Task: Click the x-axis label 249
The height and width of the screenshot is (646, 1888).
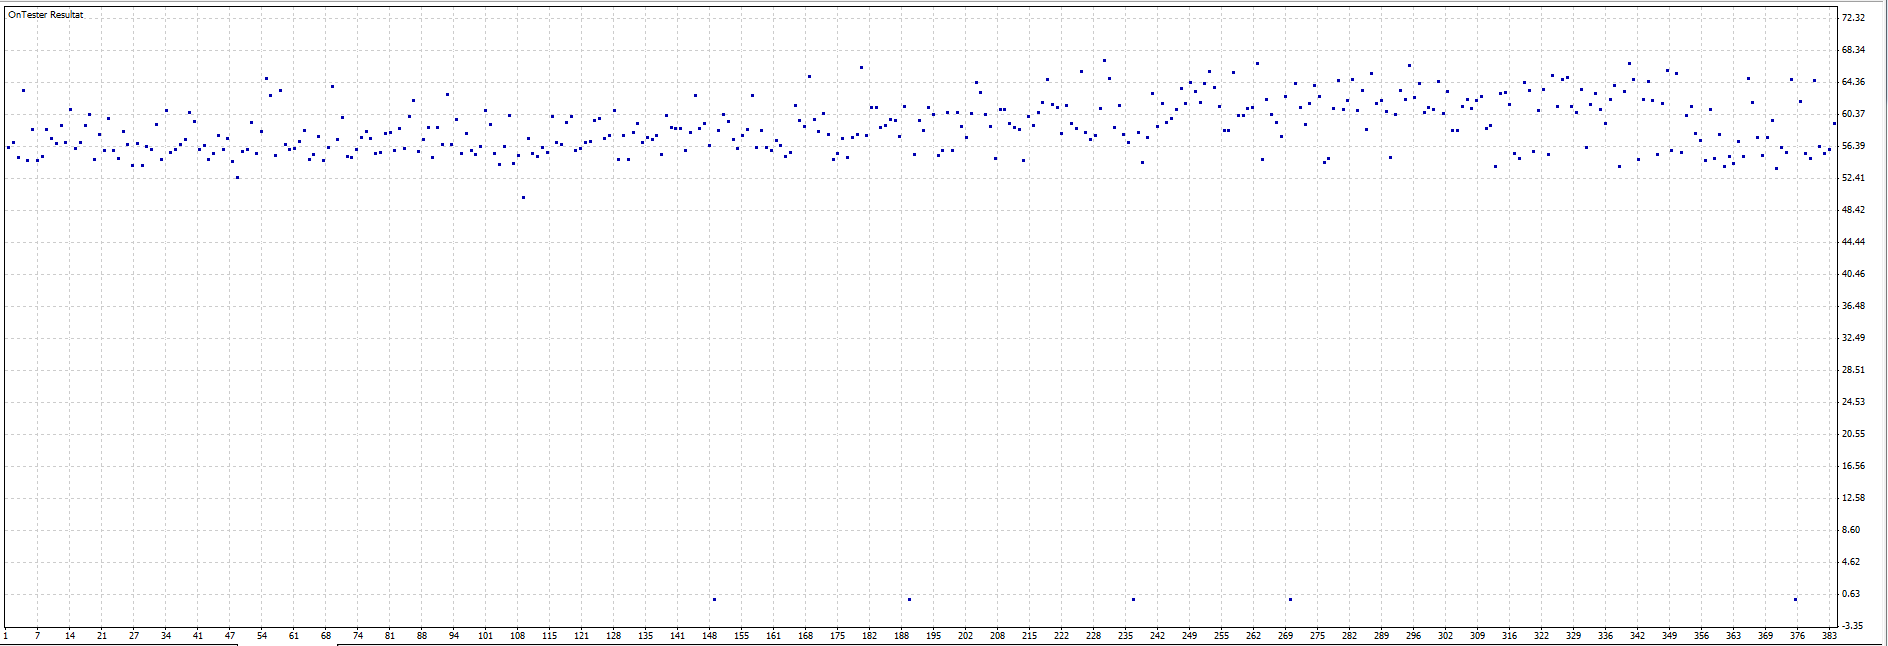Action: click(x=1189, y=635)
